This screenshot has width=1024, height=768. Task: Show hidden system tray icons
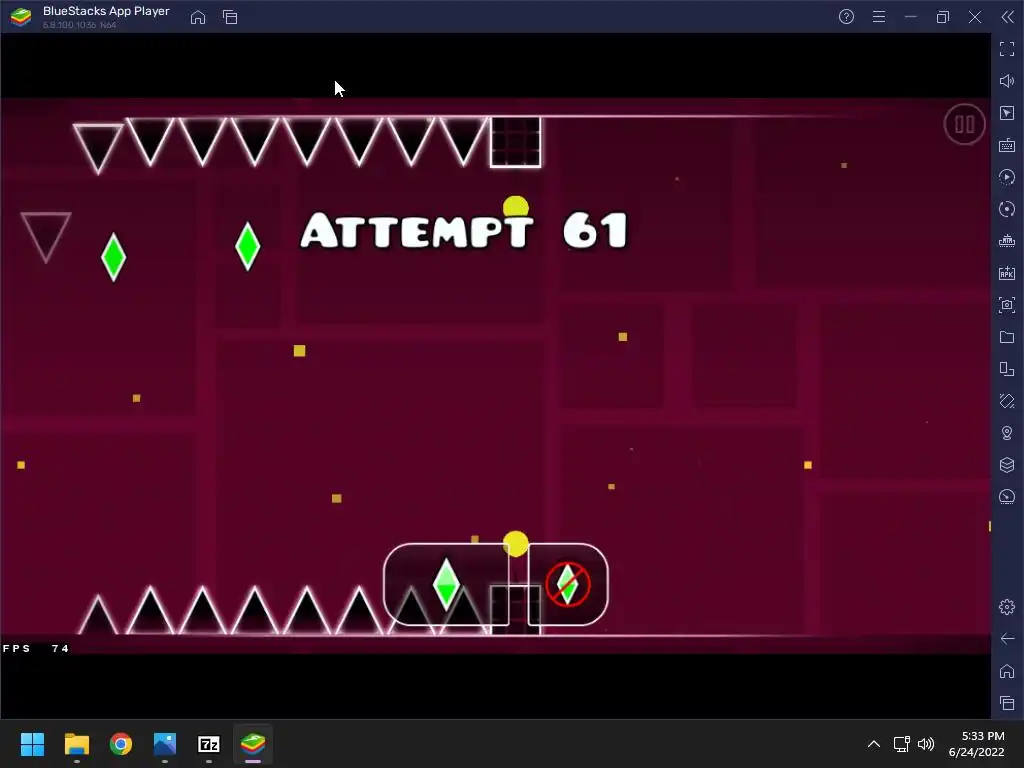click(x=874, y=744)
